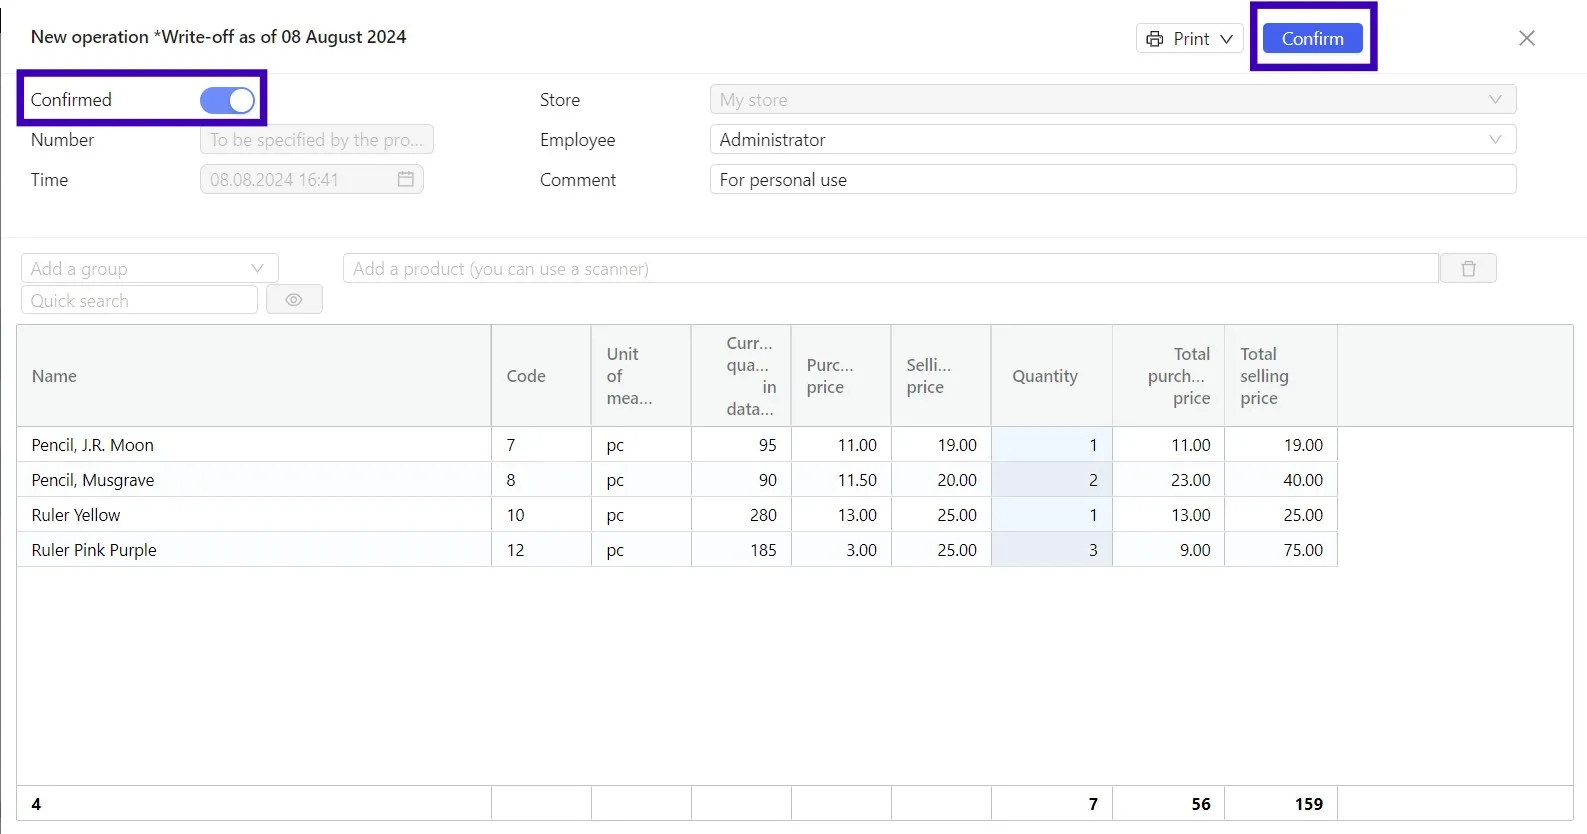
Task: Click the trash delete icon button
Action: pyautogui.click(x=1468, y=268)
